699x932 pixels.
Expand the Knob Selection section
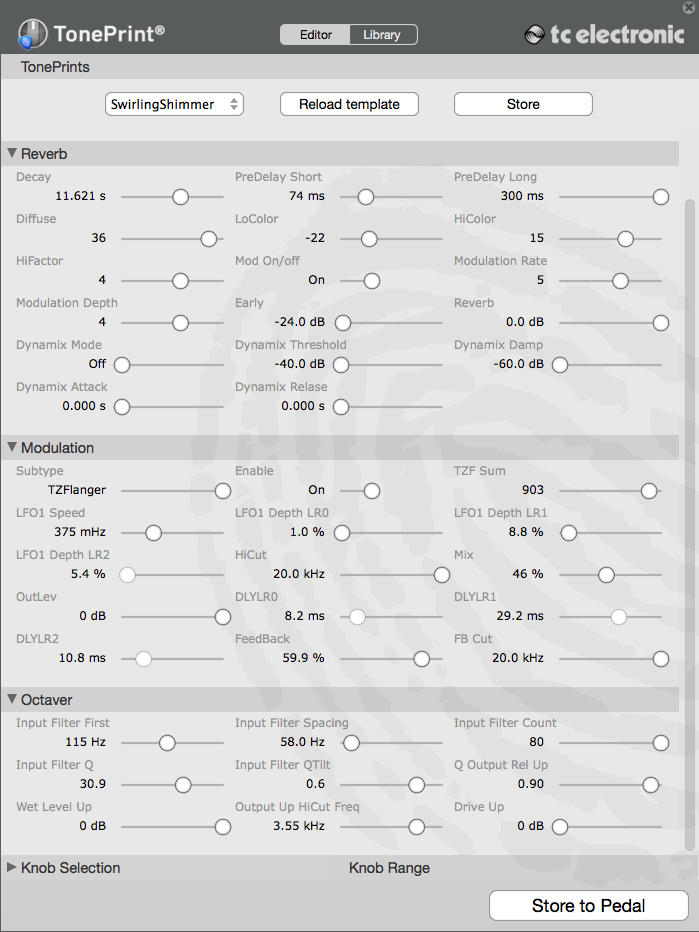pyautogui.click(x=13, y=868)
